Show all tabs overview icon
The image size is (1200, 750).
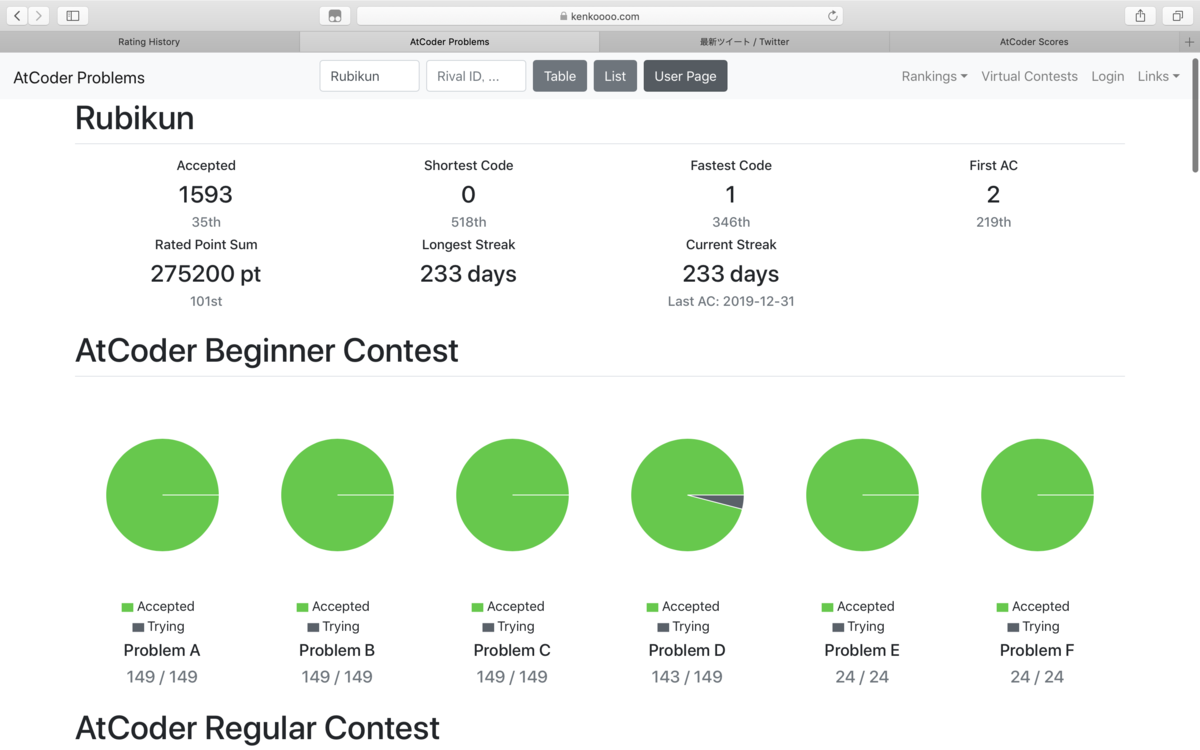pyautogui.click(x=1178, y=16)
